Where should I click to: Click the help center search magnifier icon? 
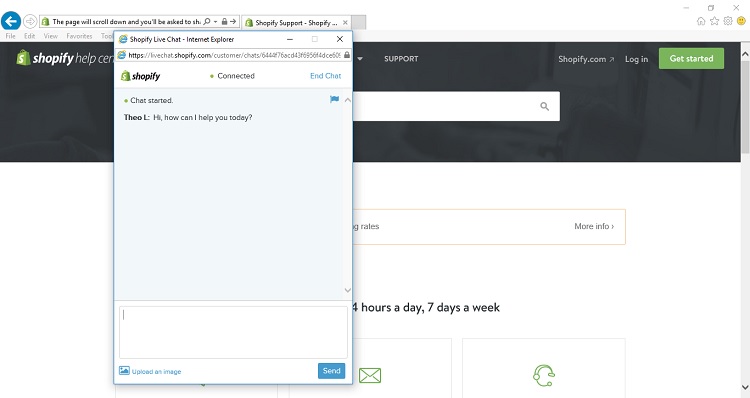(x=544, y=106)
